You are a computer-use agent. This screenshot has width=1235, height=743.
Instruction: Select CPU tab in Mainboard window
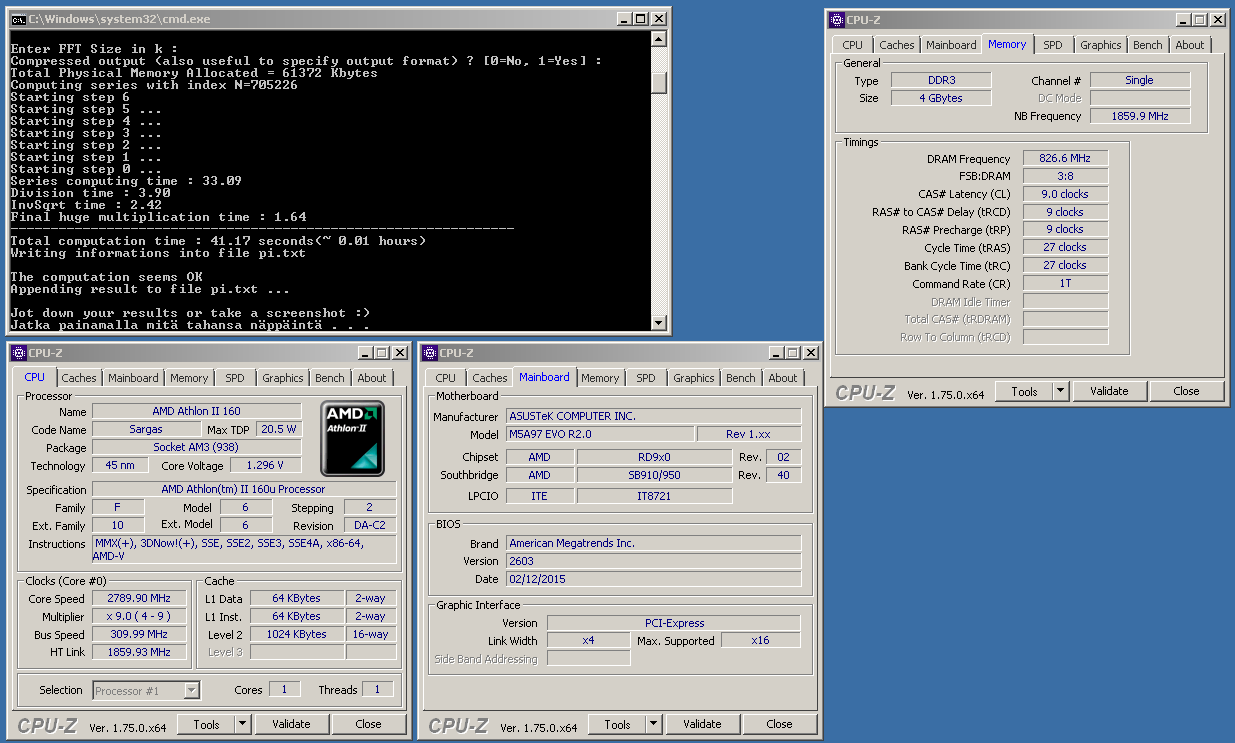pos(446,378)
